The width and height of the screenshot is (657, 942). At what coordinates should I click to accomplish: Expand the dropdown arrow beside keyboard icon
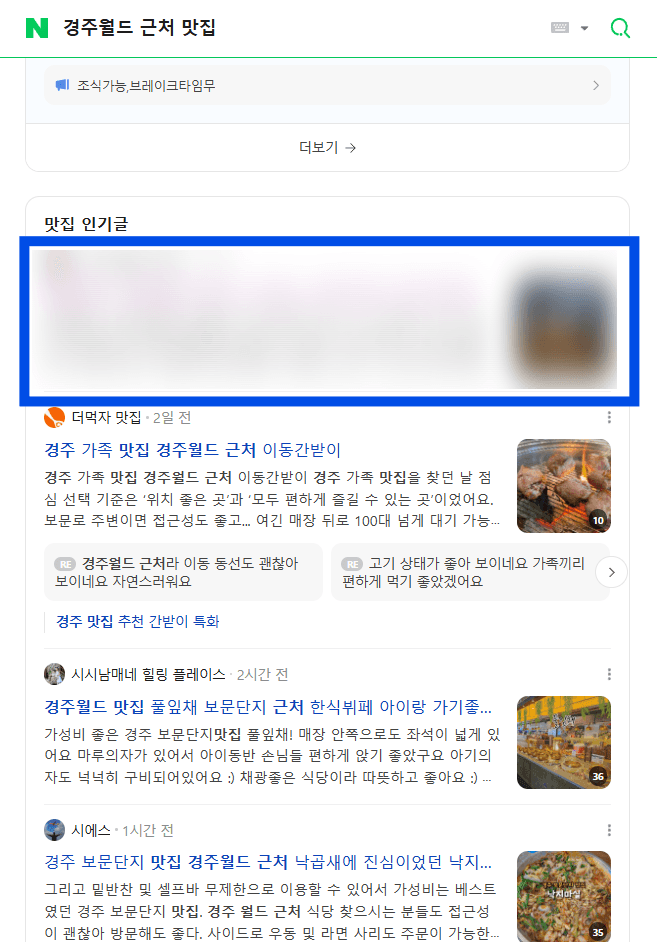(584, 28)
